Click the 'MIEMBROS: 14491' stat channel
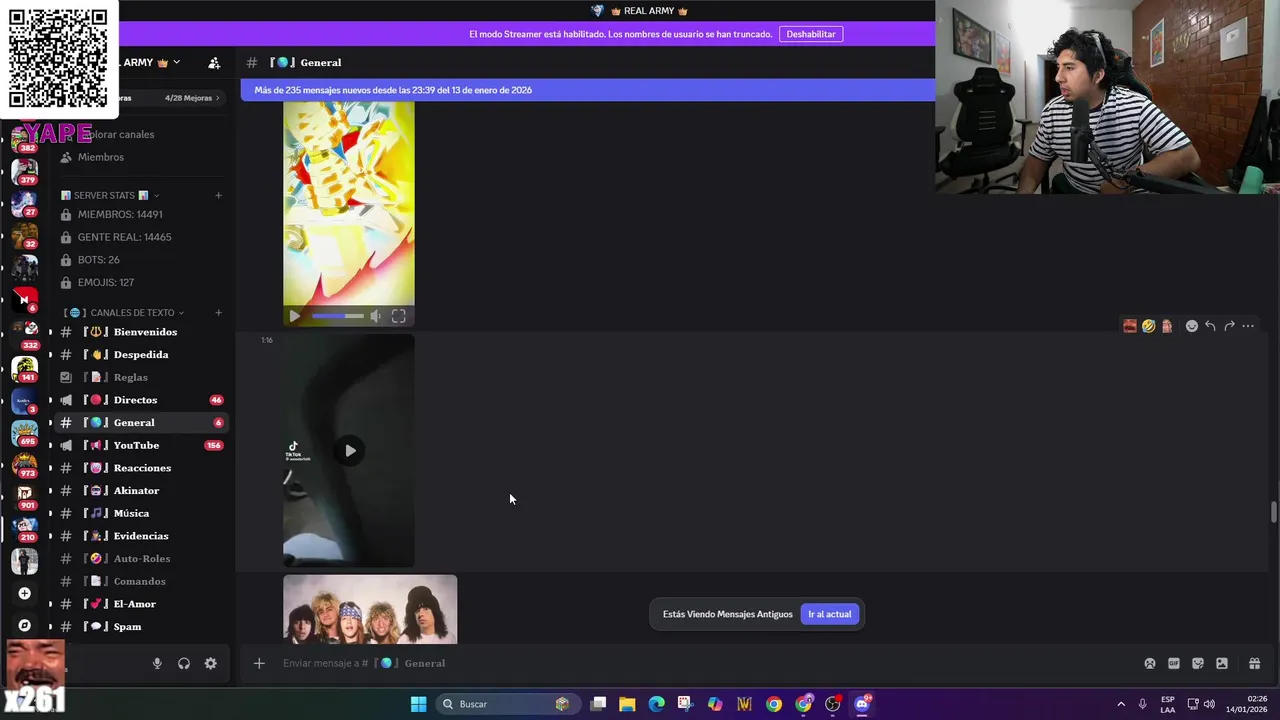Image resolution: width=1280 pixels, height=720 pixels. point(141,214)
